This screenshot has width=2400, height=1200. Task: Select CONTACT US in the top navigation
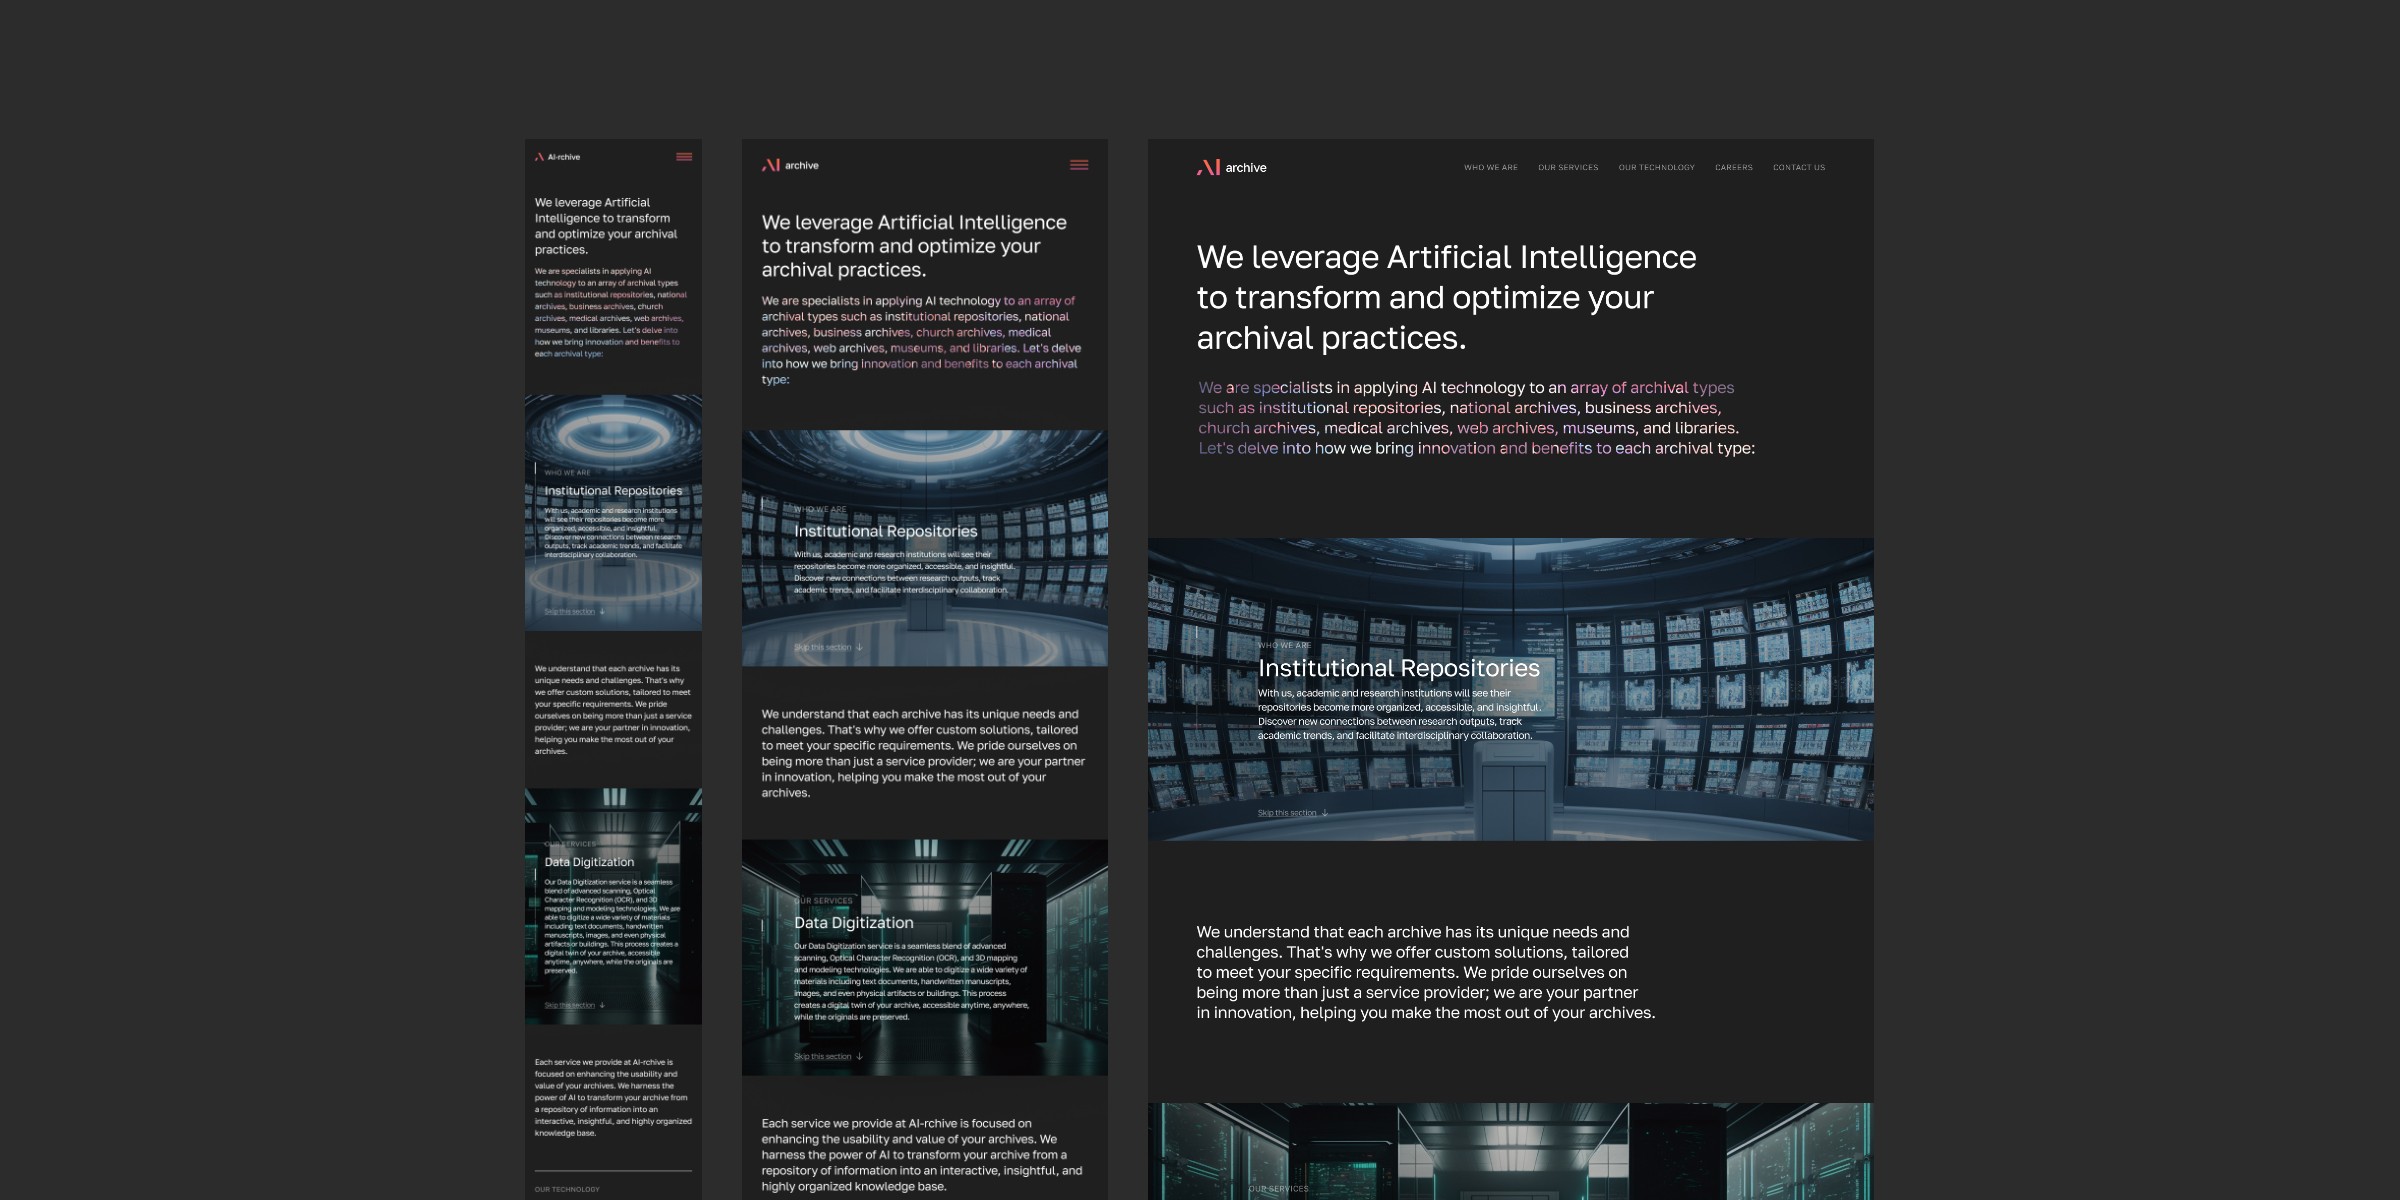click(1798, 168)
